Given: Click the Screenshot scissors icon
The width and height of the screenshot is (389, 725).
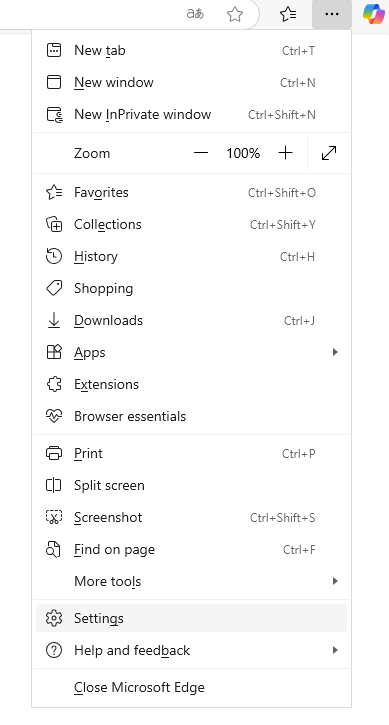Looking at the screenshot, I should pyautogui.click(x=54, y=517).
